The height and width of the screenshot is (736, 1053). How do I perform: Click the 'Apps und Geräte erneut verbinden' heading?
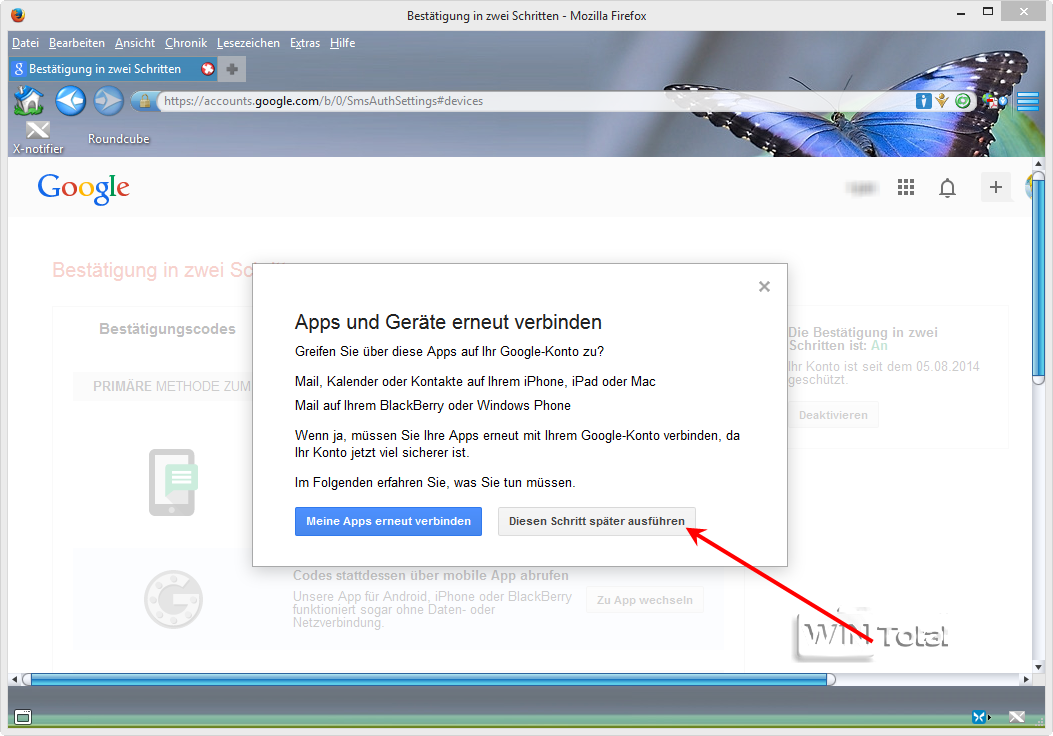coord(448,322)
